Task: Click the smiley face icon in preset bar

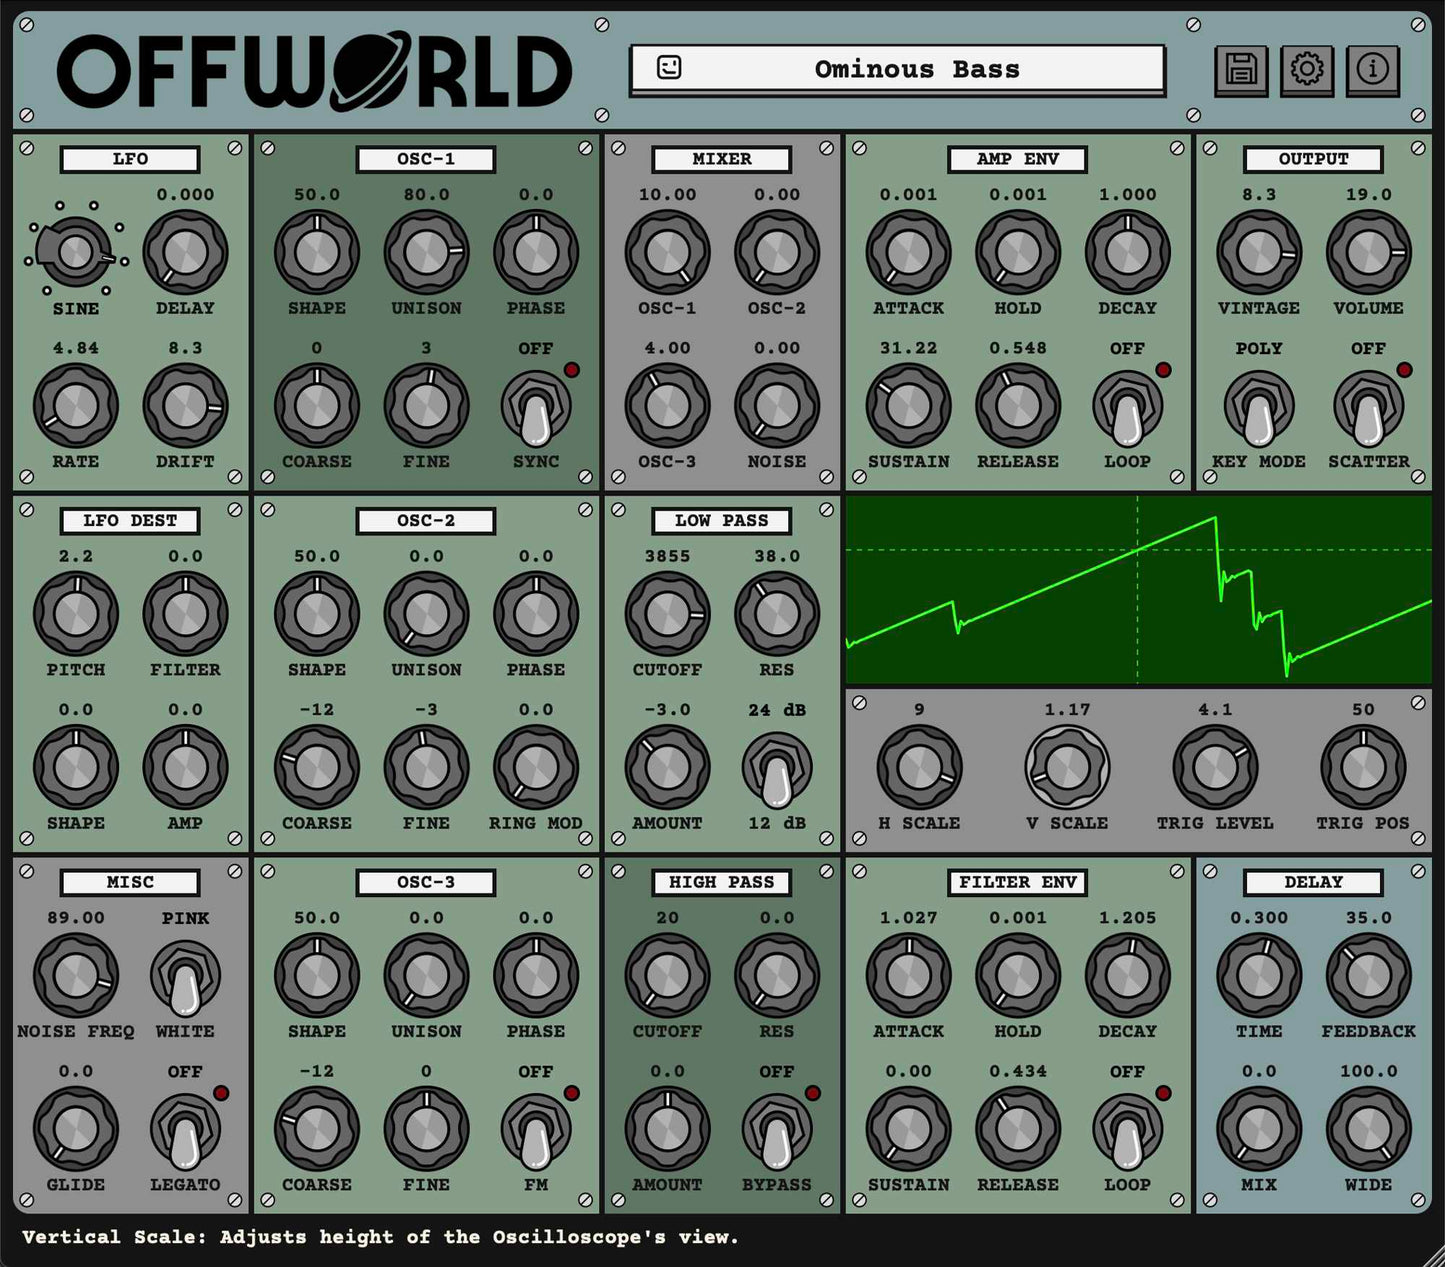Action: (669, 68)
